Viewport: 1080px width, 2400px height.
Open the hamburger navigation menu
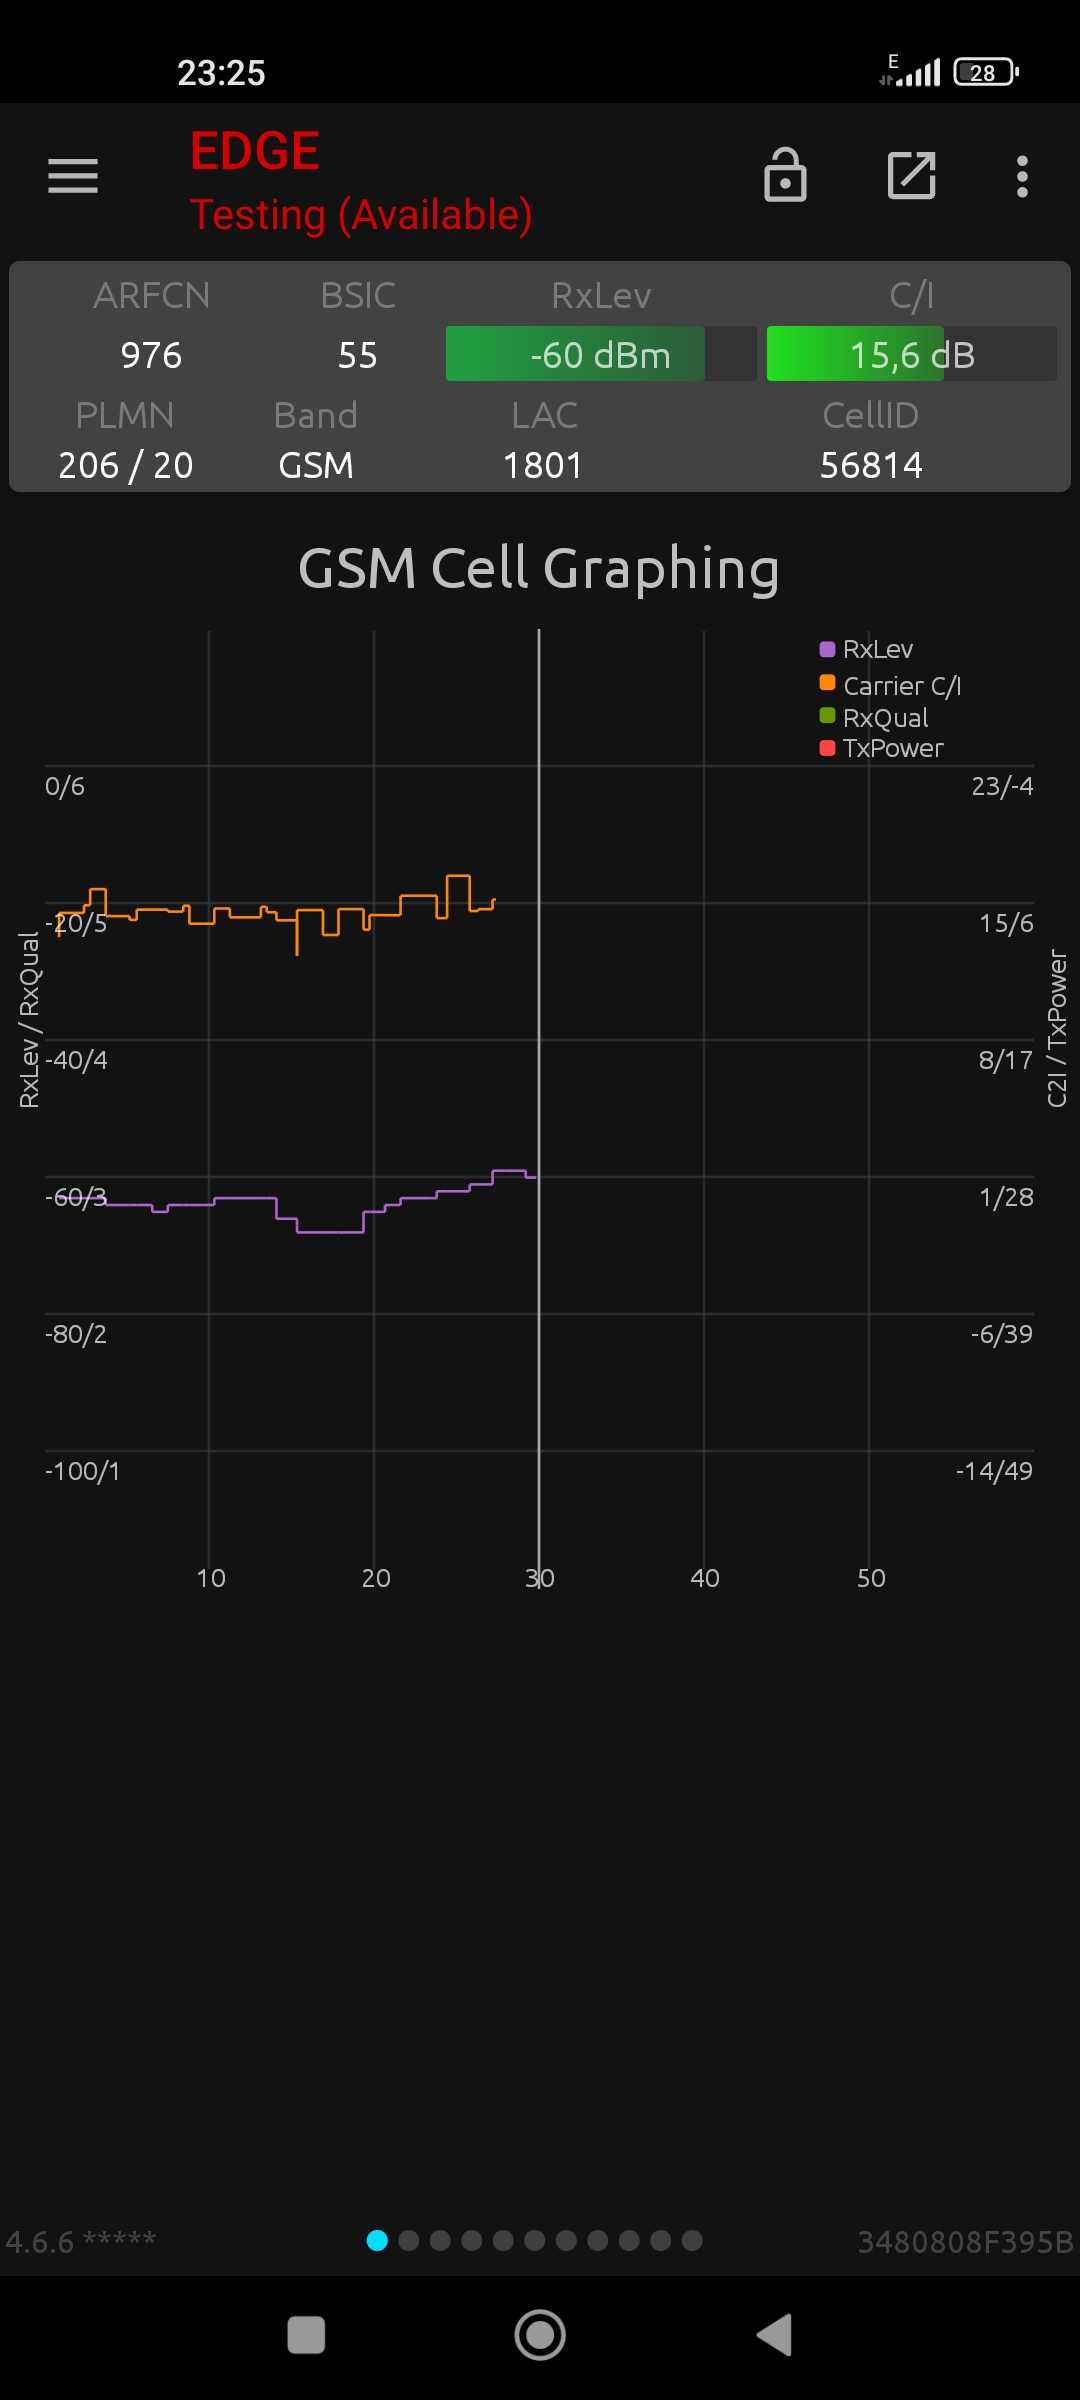click(73, 176)
